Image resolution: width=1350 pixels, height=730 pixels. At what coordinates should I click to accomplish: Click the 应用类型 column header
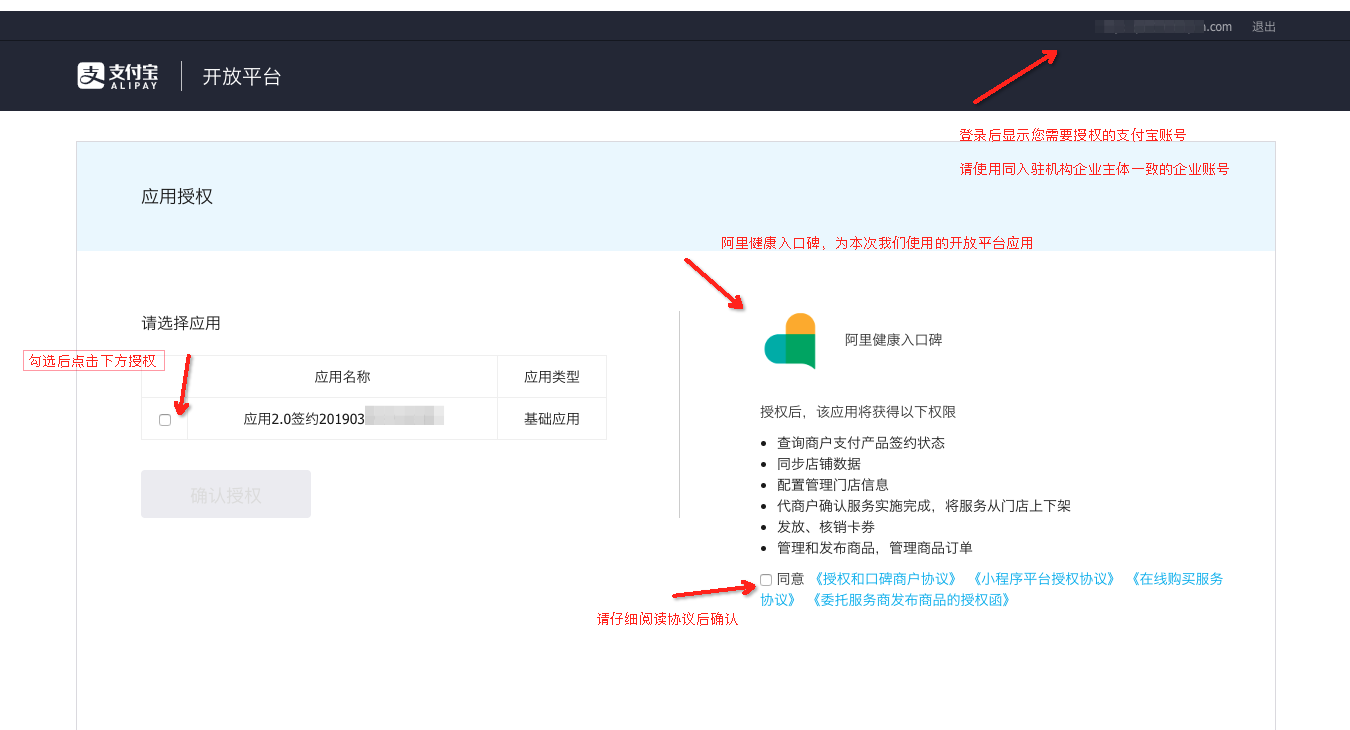point(552,377)
